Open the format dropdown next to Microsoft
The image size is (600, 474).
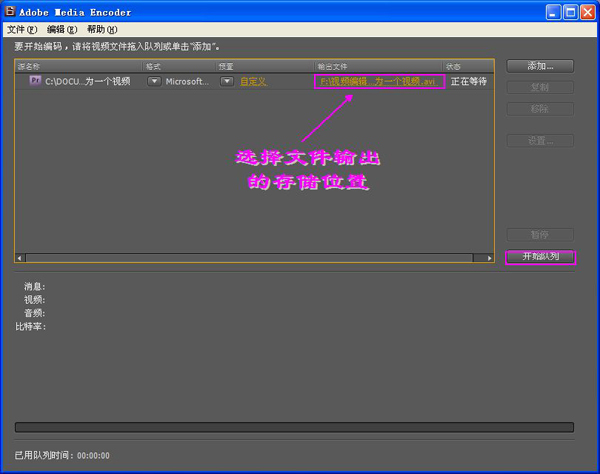(154, 81)
